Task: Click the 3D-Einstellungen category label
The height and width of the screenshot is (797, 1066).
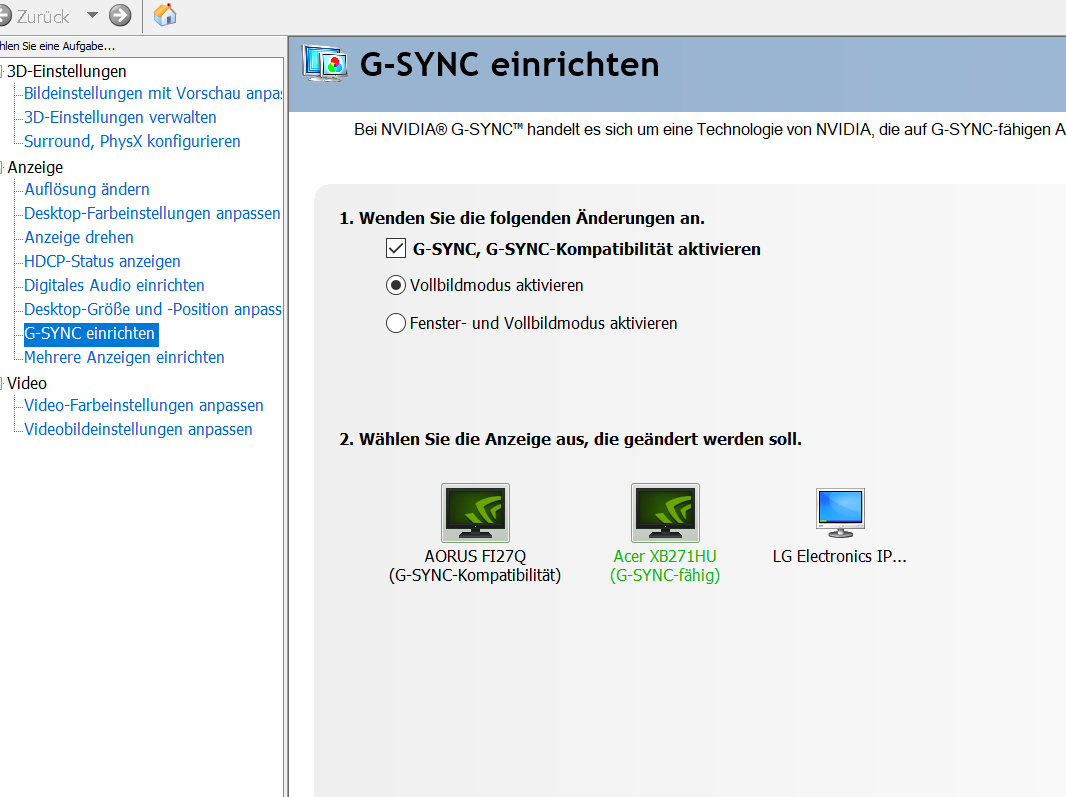Action: point(67,71)
